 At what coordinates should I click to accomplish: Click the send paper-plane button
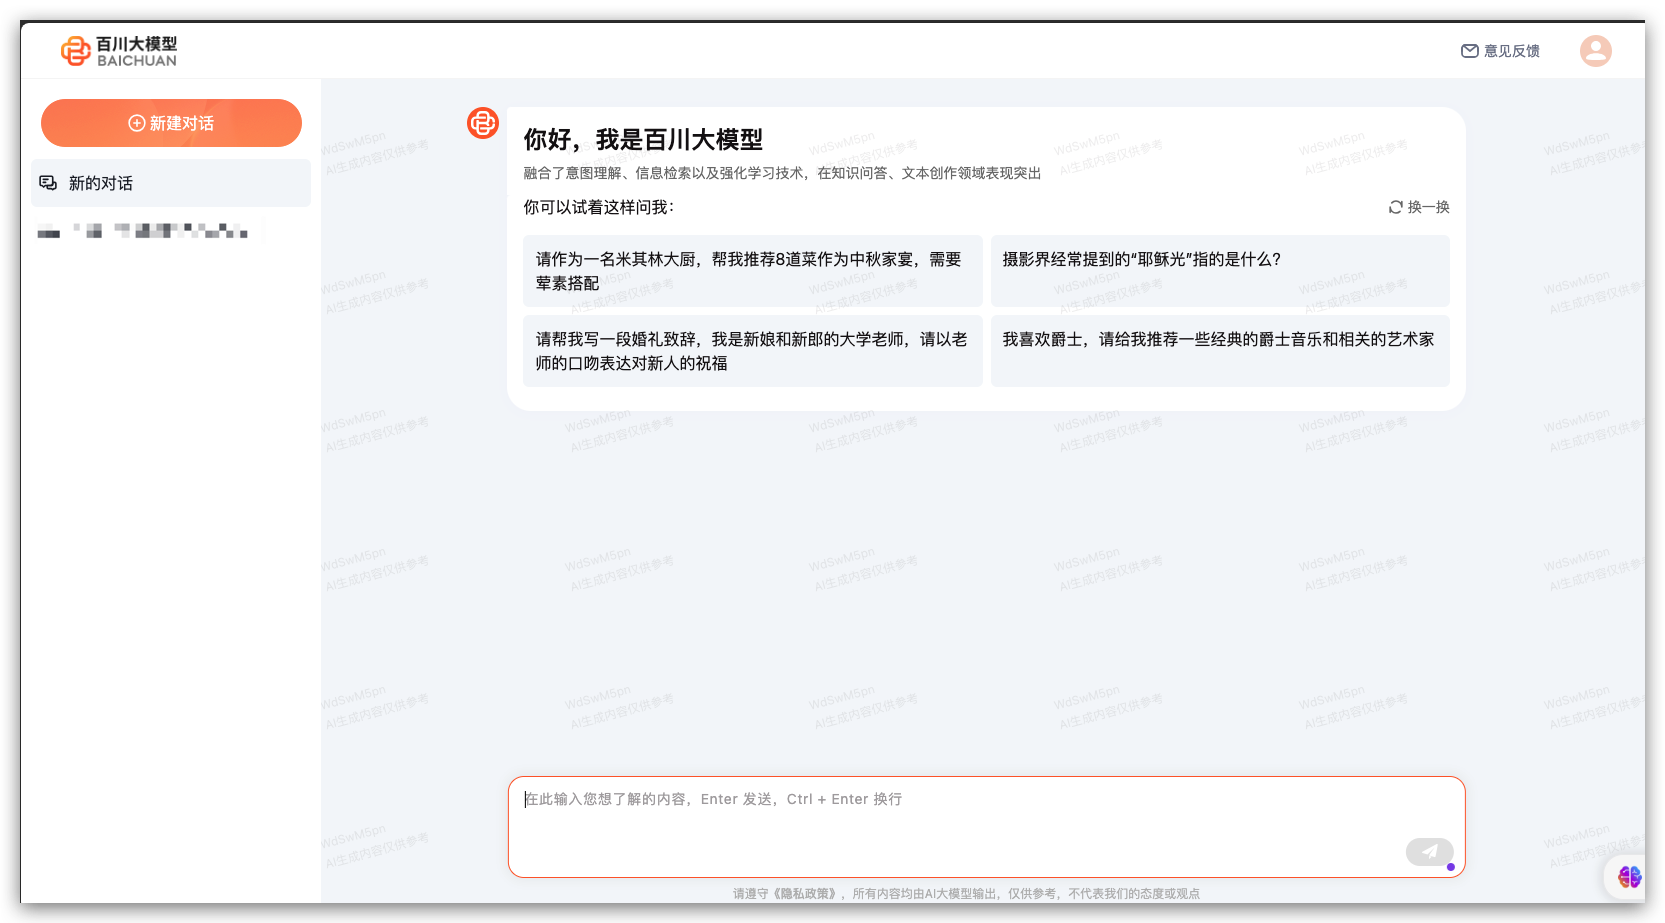(x=1430, y=852)
